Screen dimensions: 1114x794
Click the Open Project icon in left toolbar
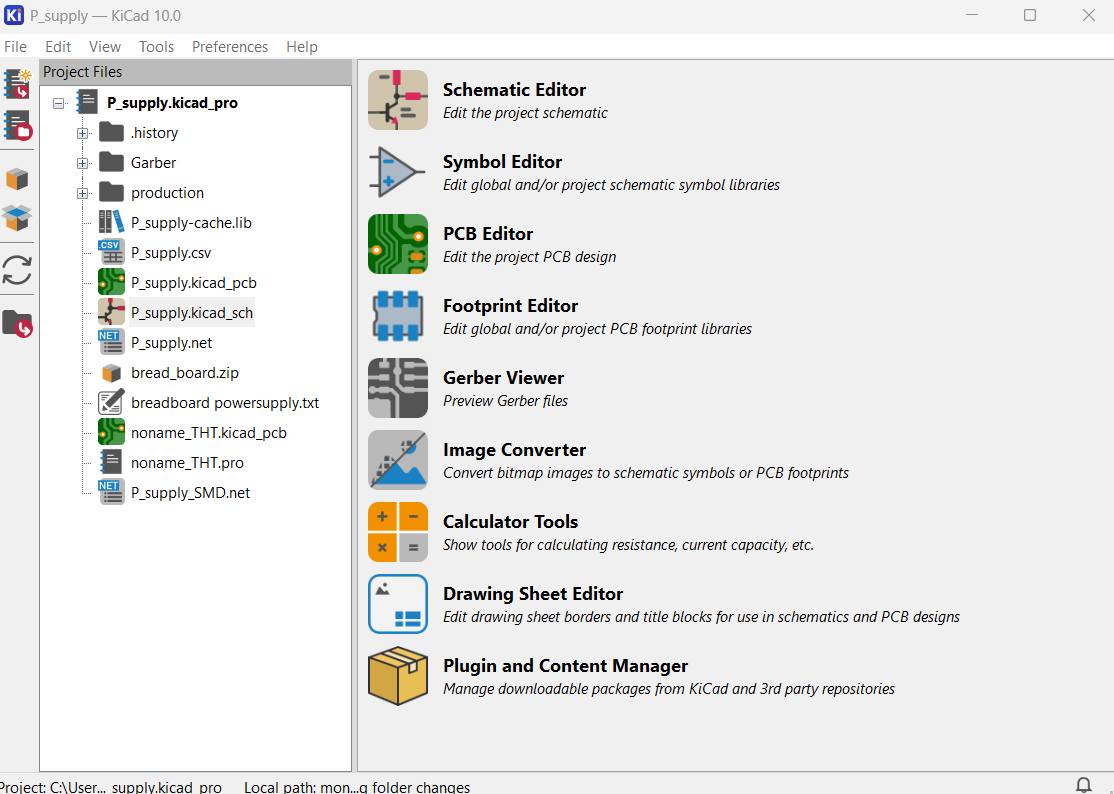pos(17,125)
